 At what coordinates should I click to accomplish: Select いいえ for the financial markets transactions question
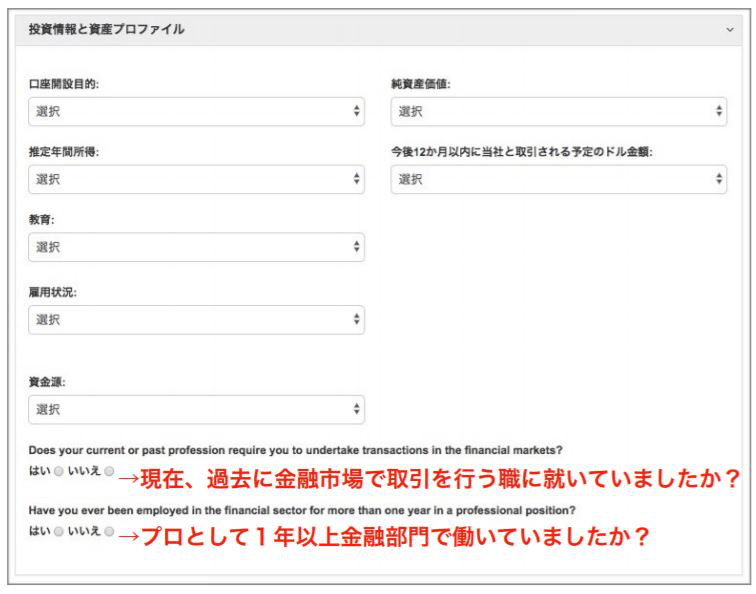pyautogui.click(x=110, y=471)
